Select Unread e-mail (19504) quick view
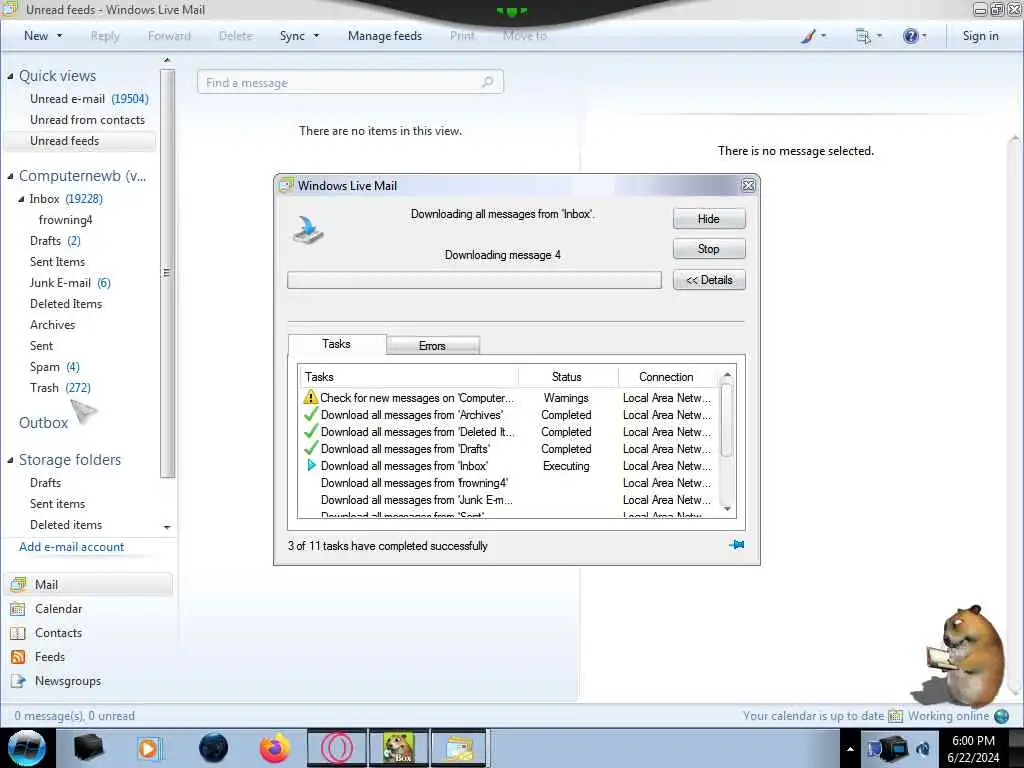The image size is (1024, 768). (x=89, y=99)
